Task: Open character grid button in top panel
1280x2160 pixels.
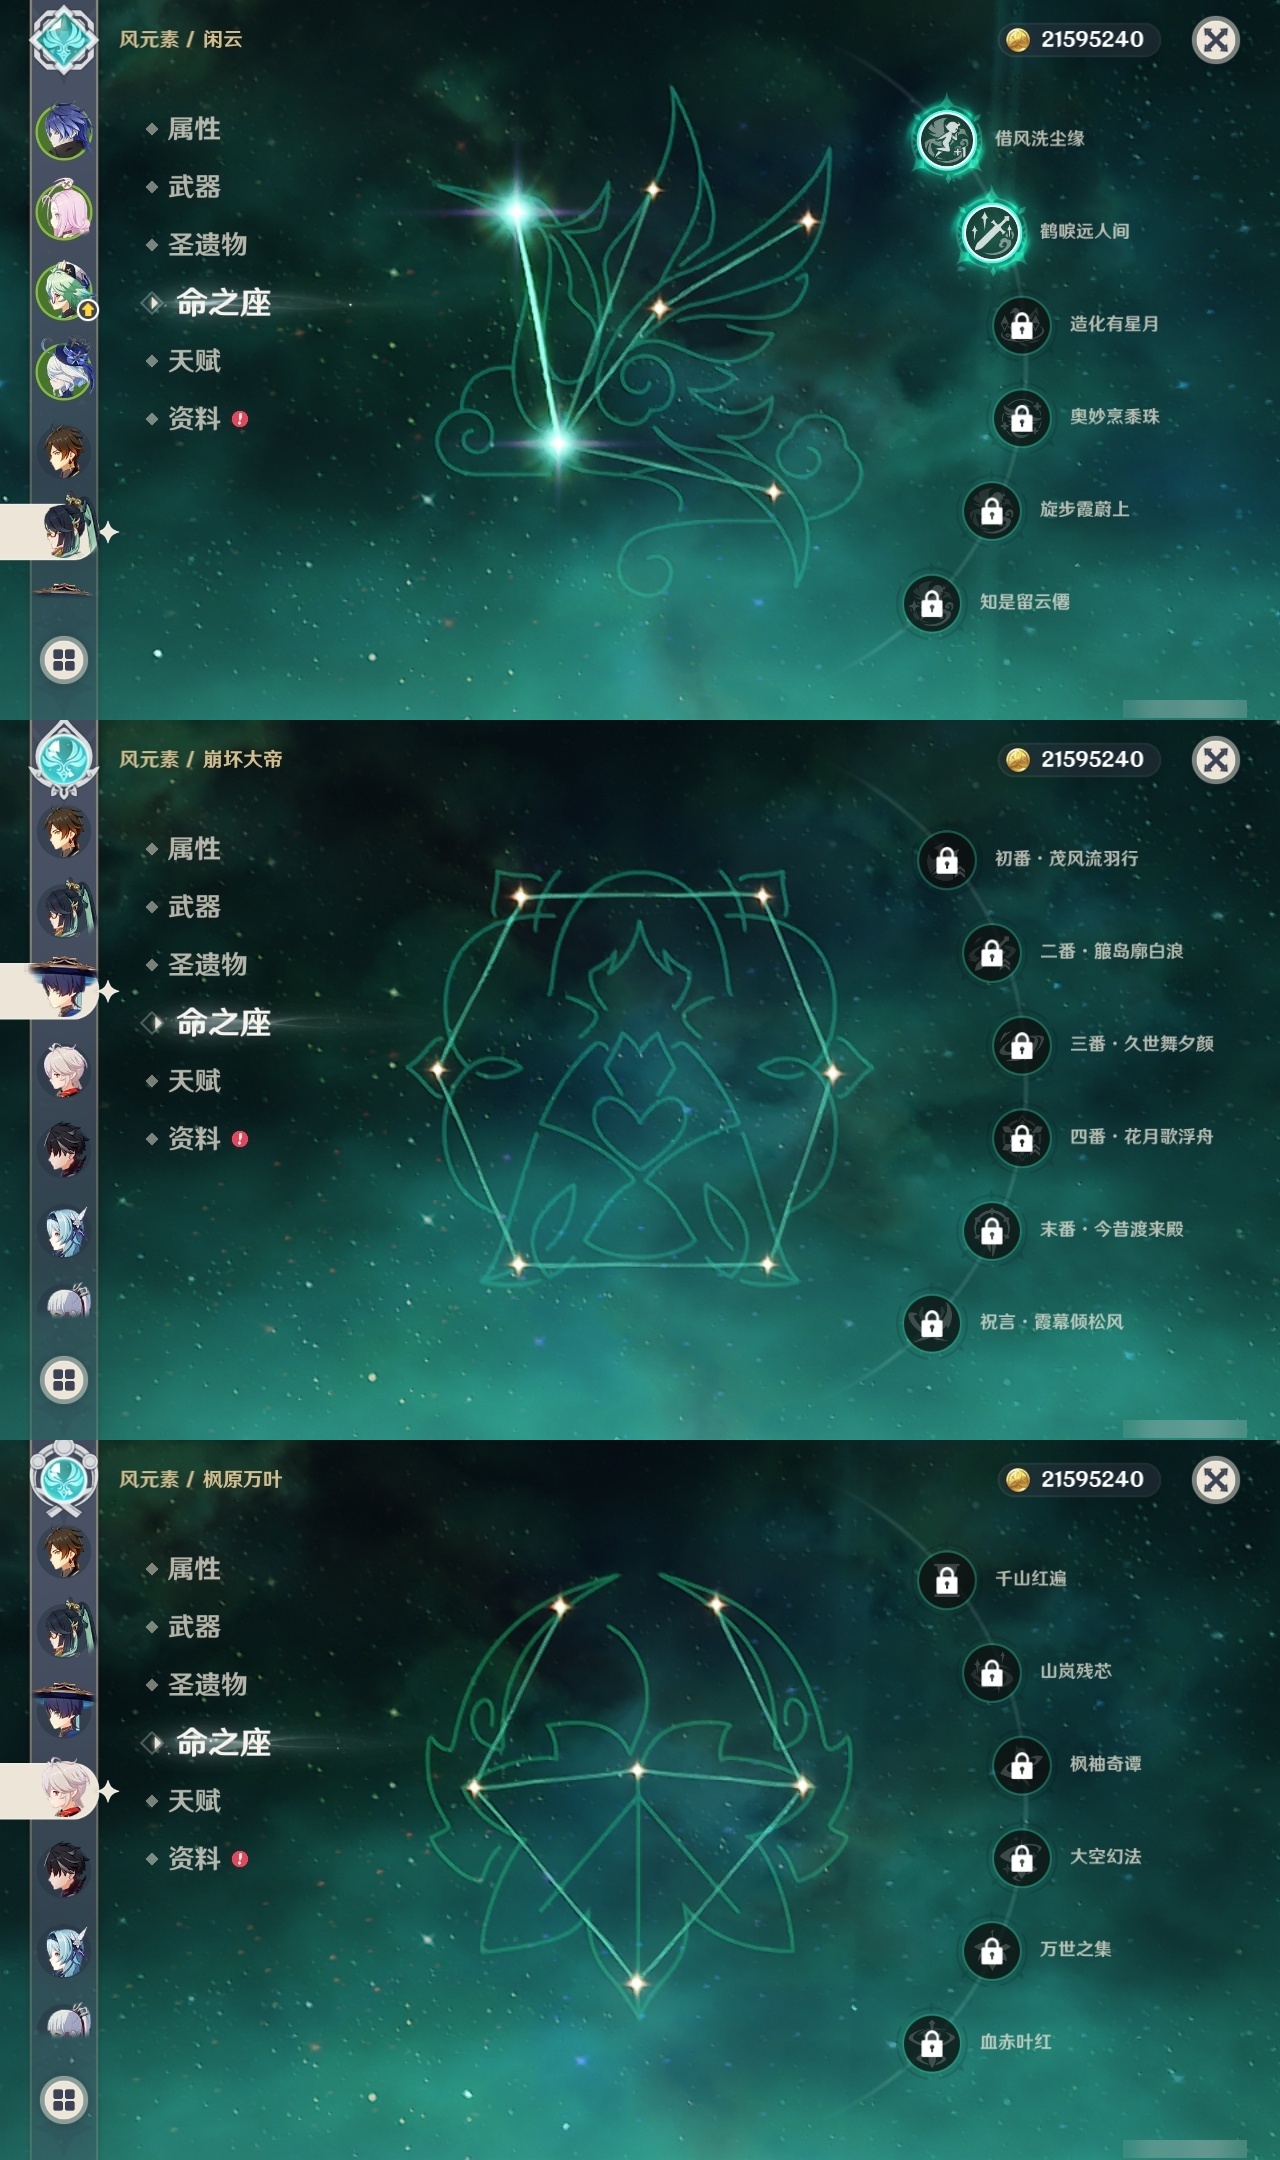Action: click(64, 660)
